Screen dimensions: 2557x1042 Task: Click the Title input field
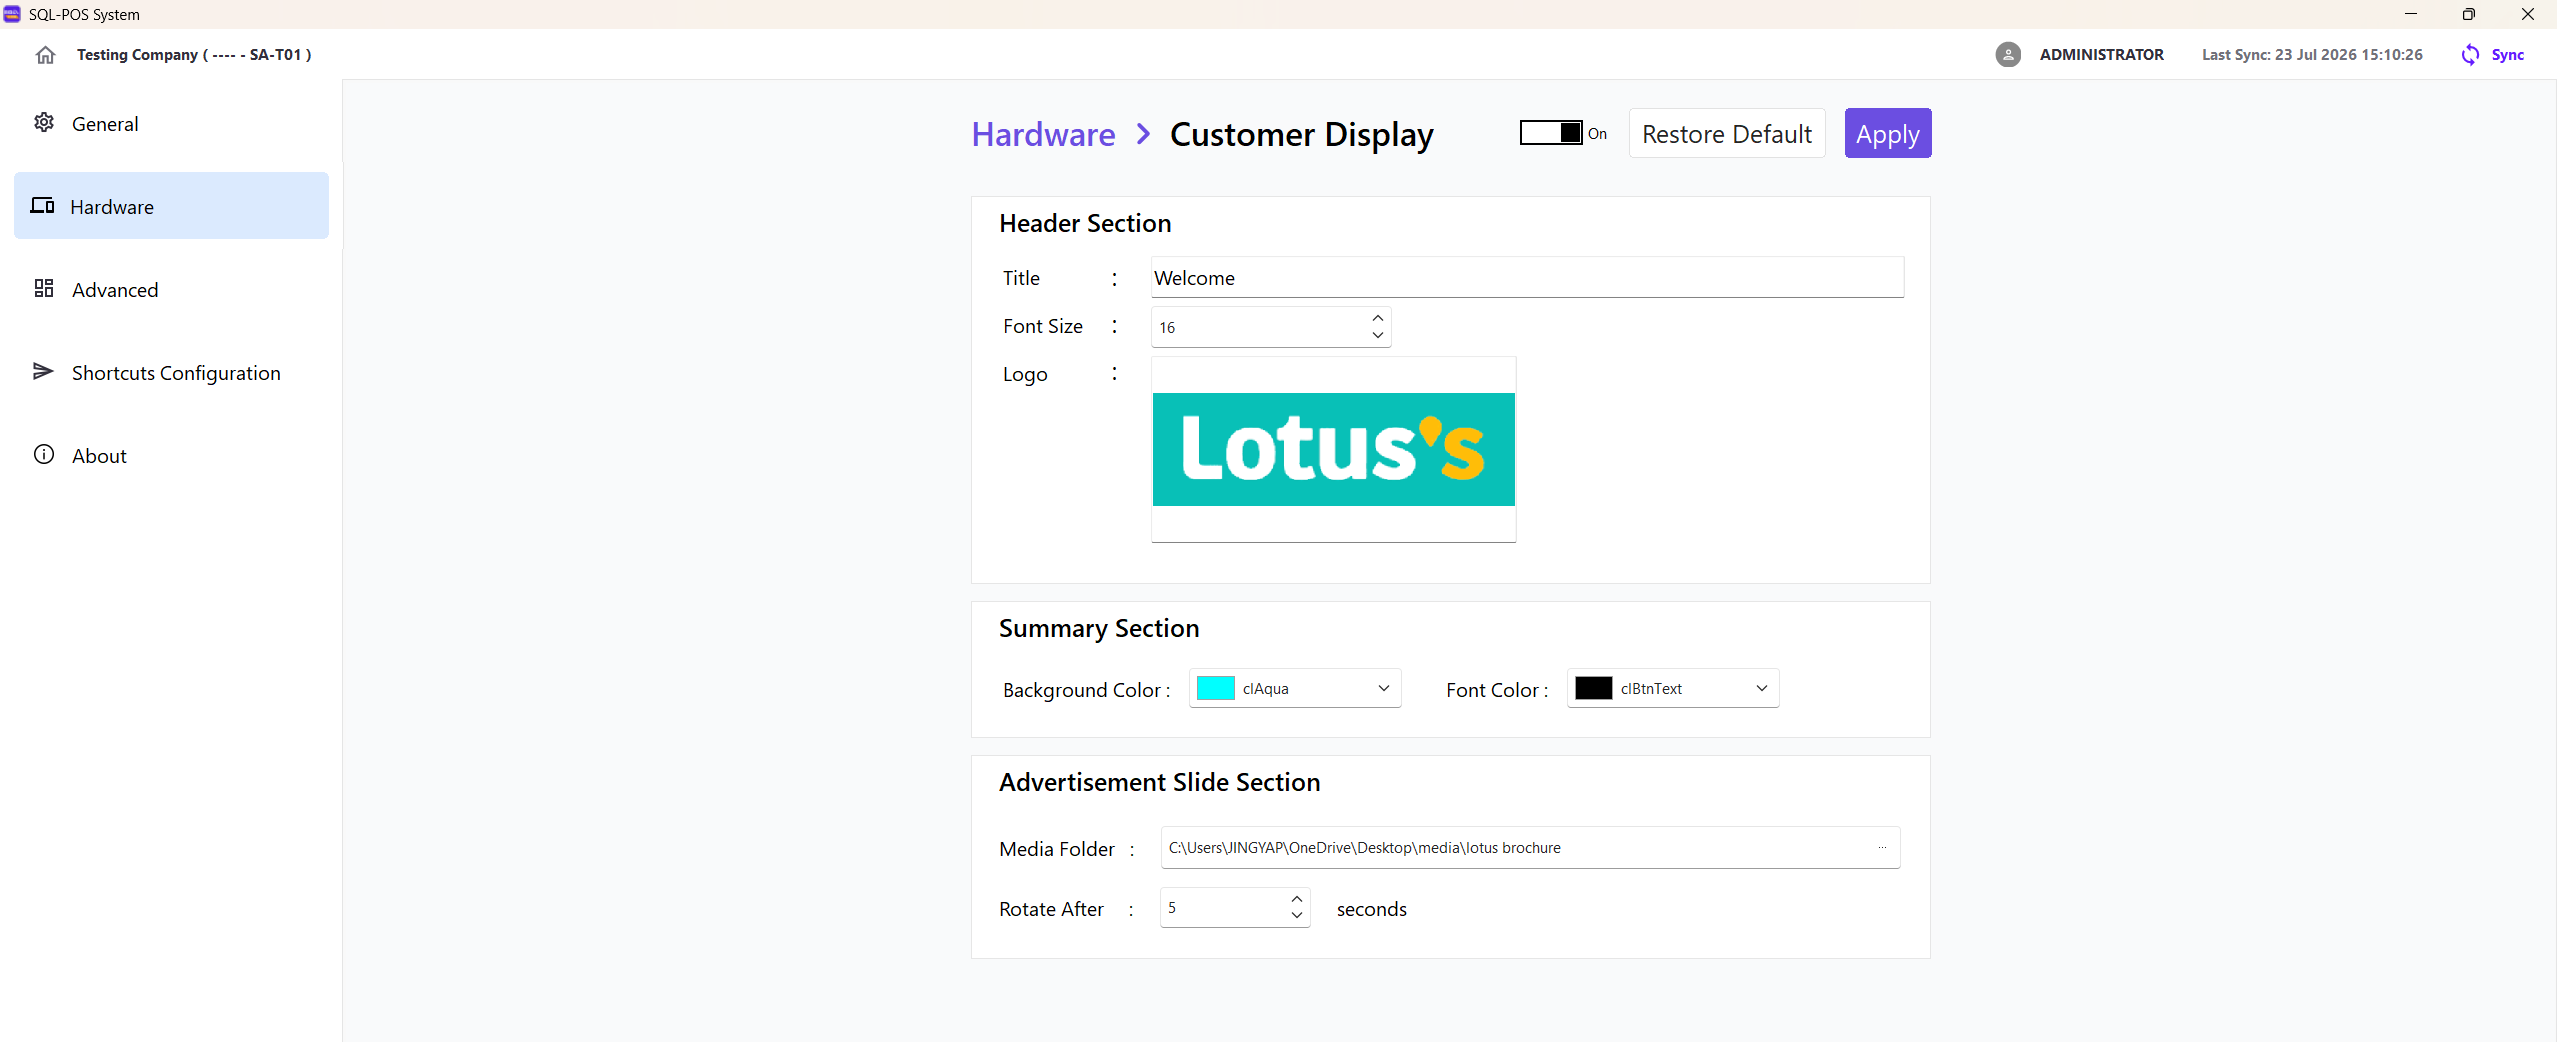(1527, 277)
